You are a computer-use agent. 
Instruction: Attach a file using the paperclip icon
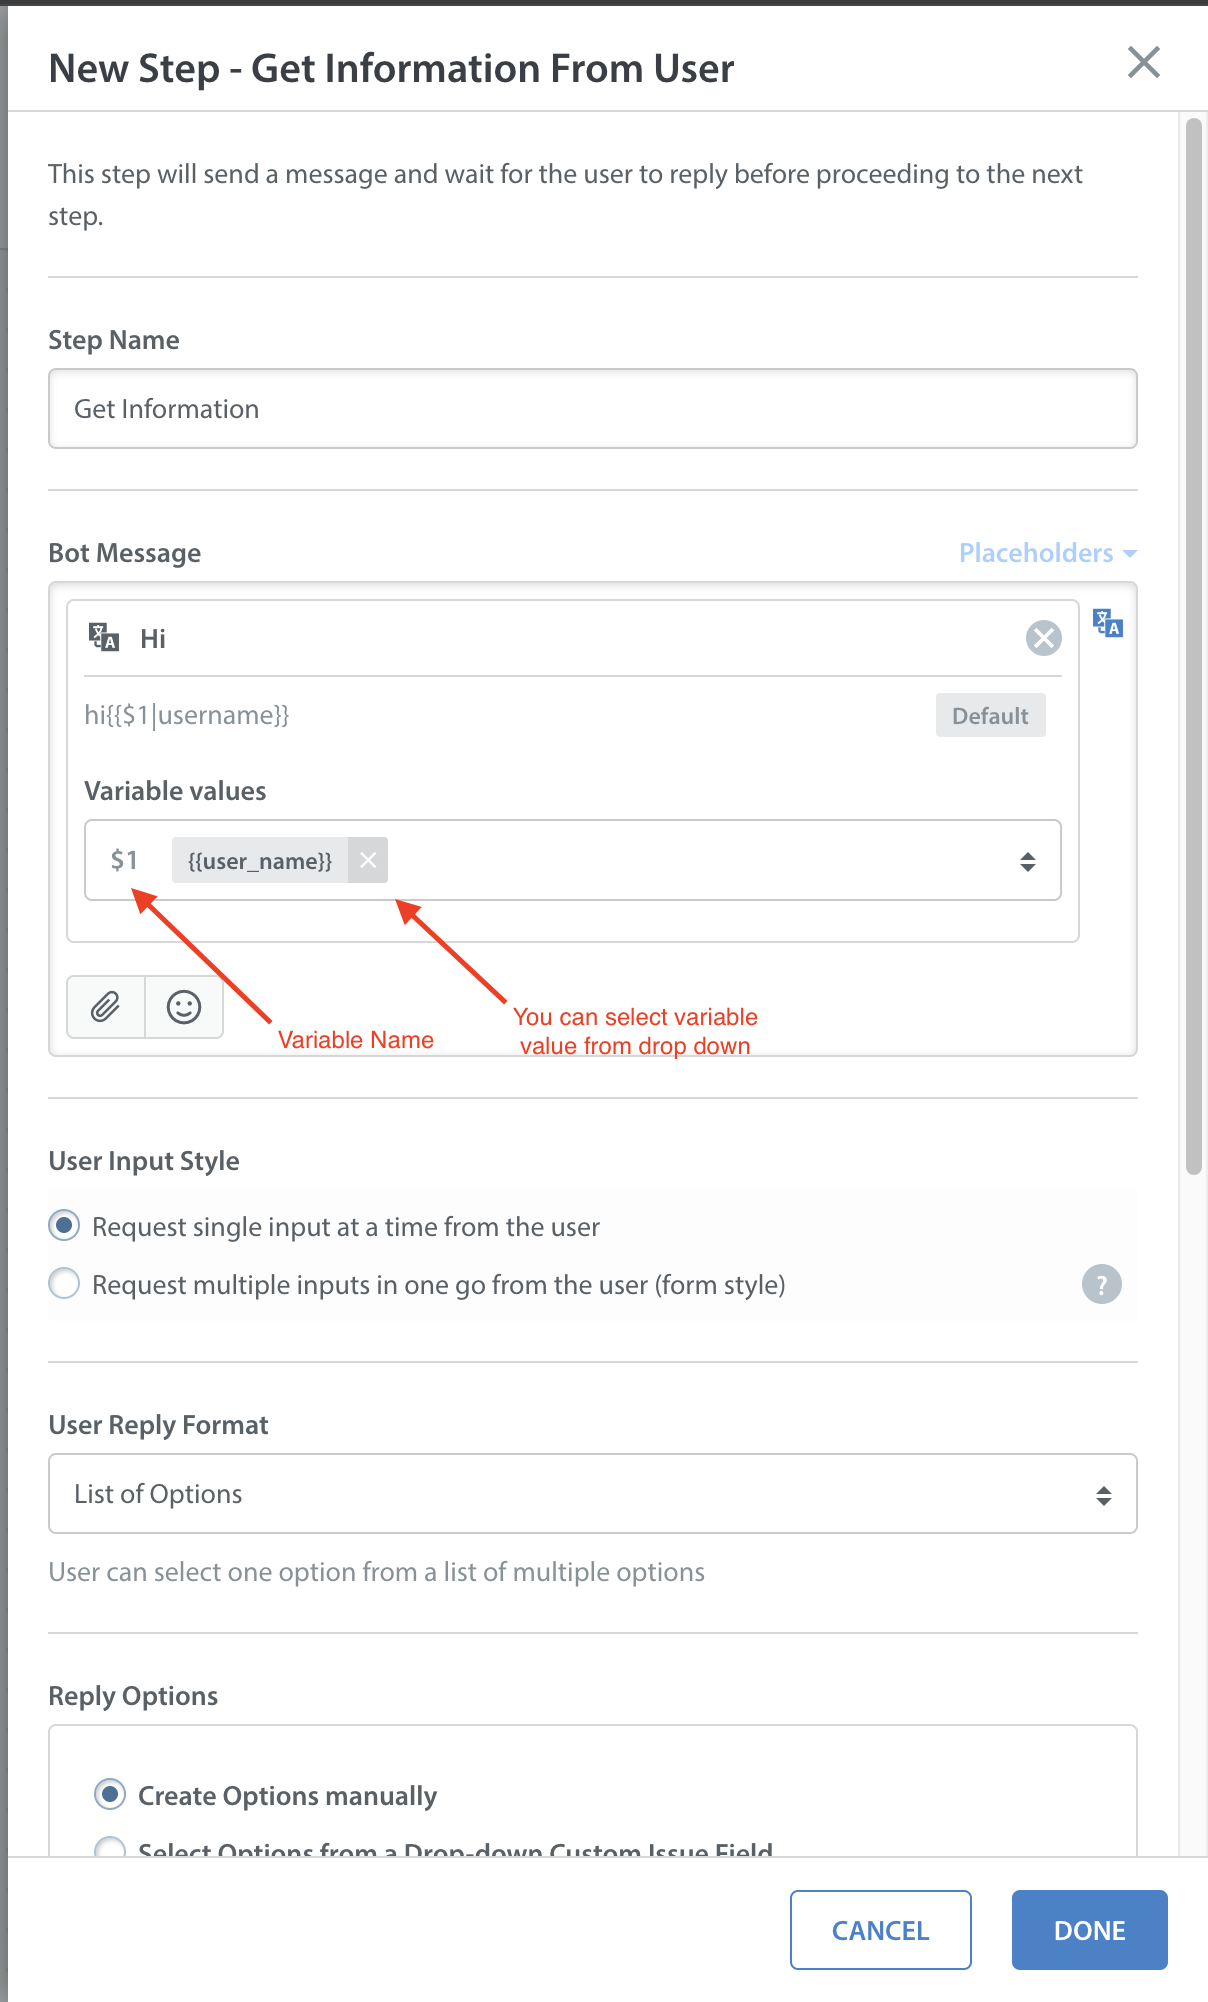click(x=106, y=1007)
